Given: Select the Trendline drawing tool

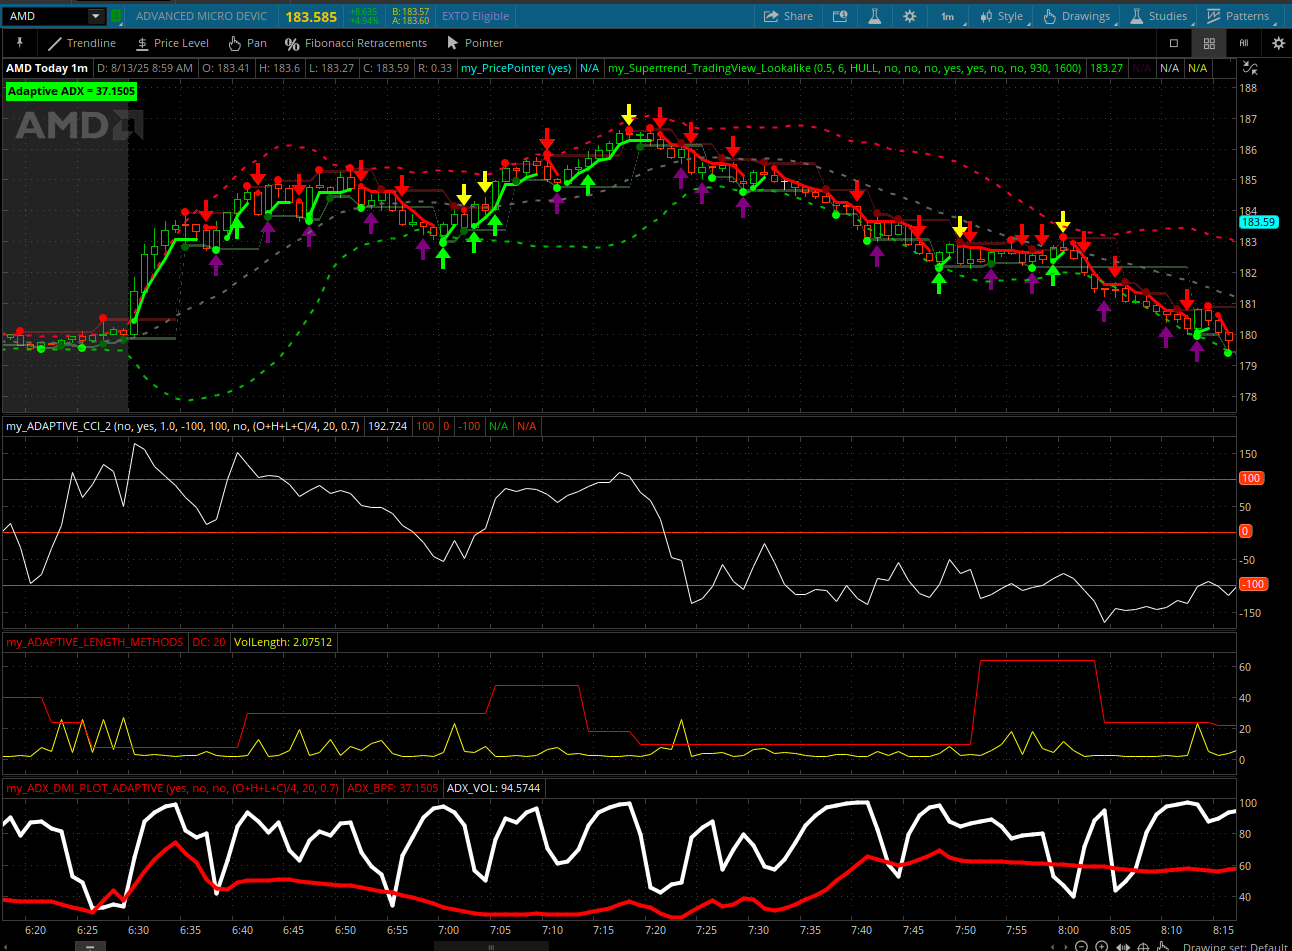Looking at the screenshot, I should (x=82, y=43).
